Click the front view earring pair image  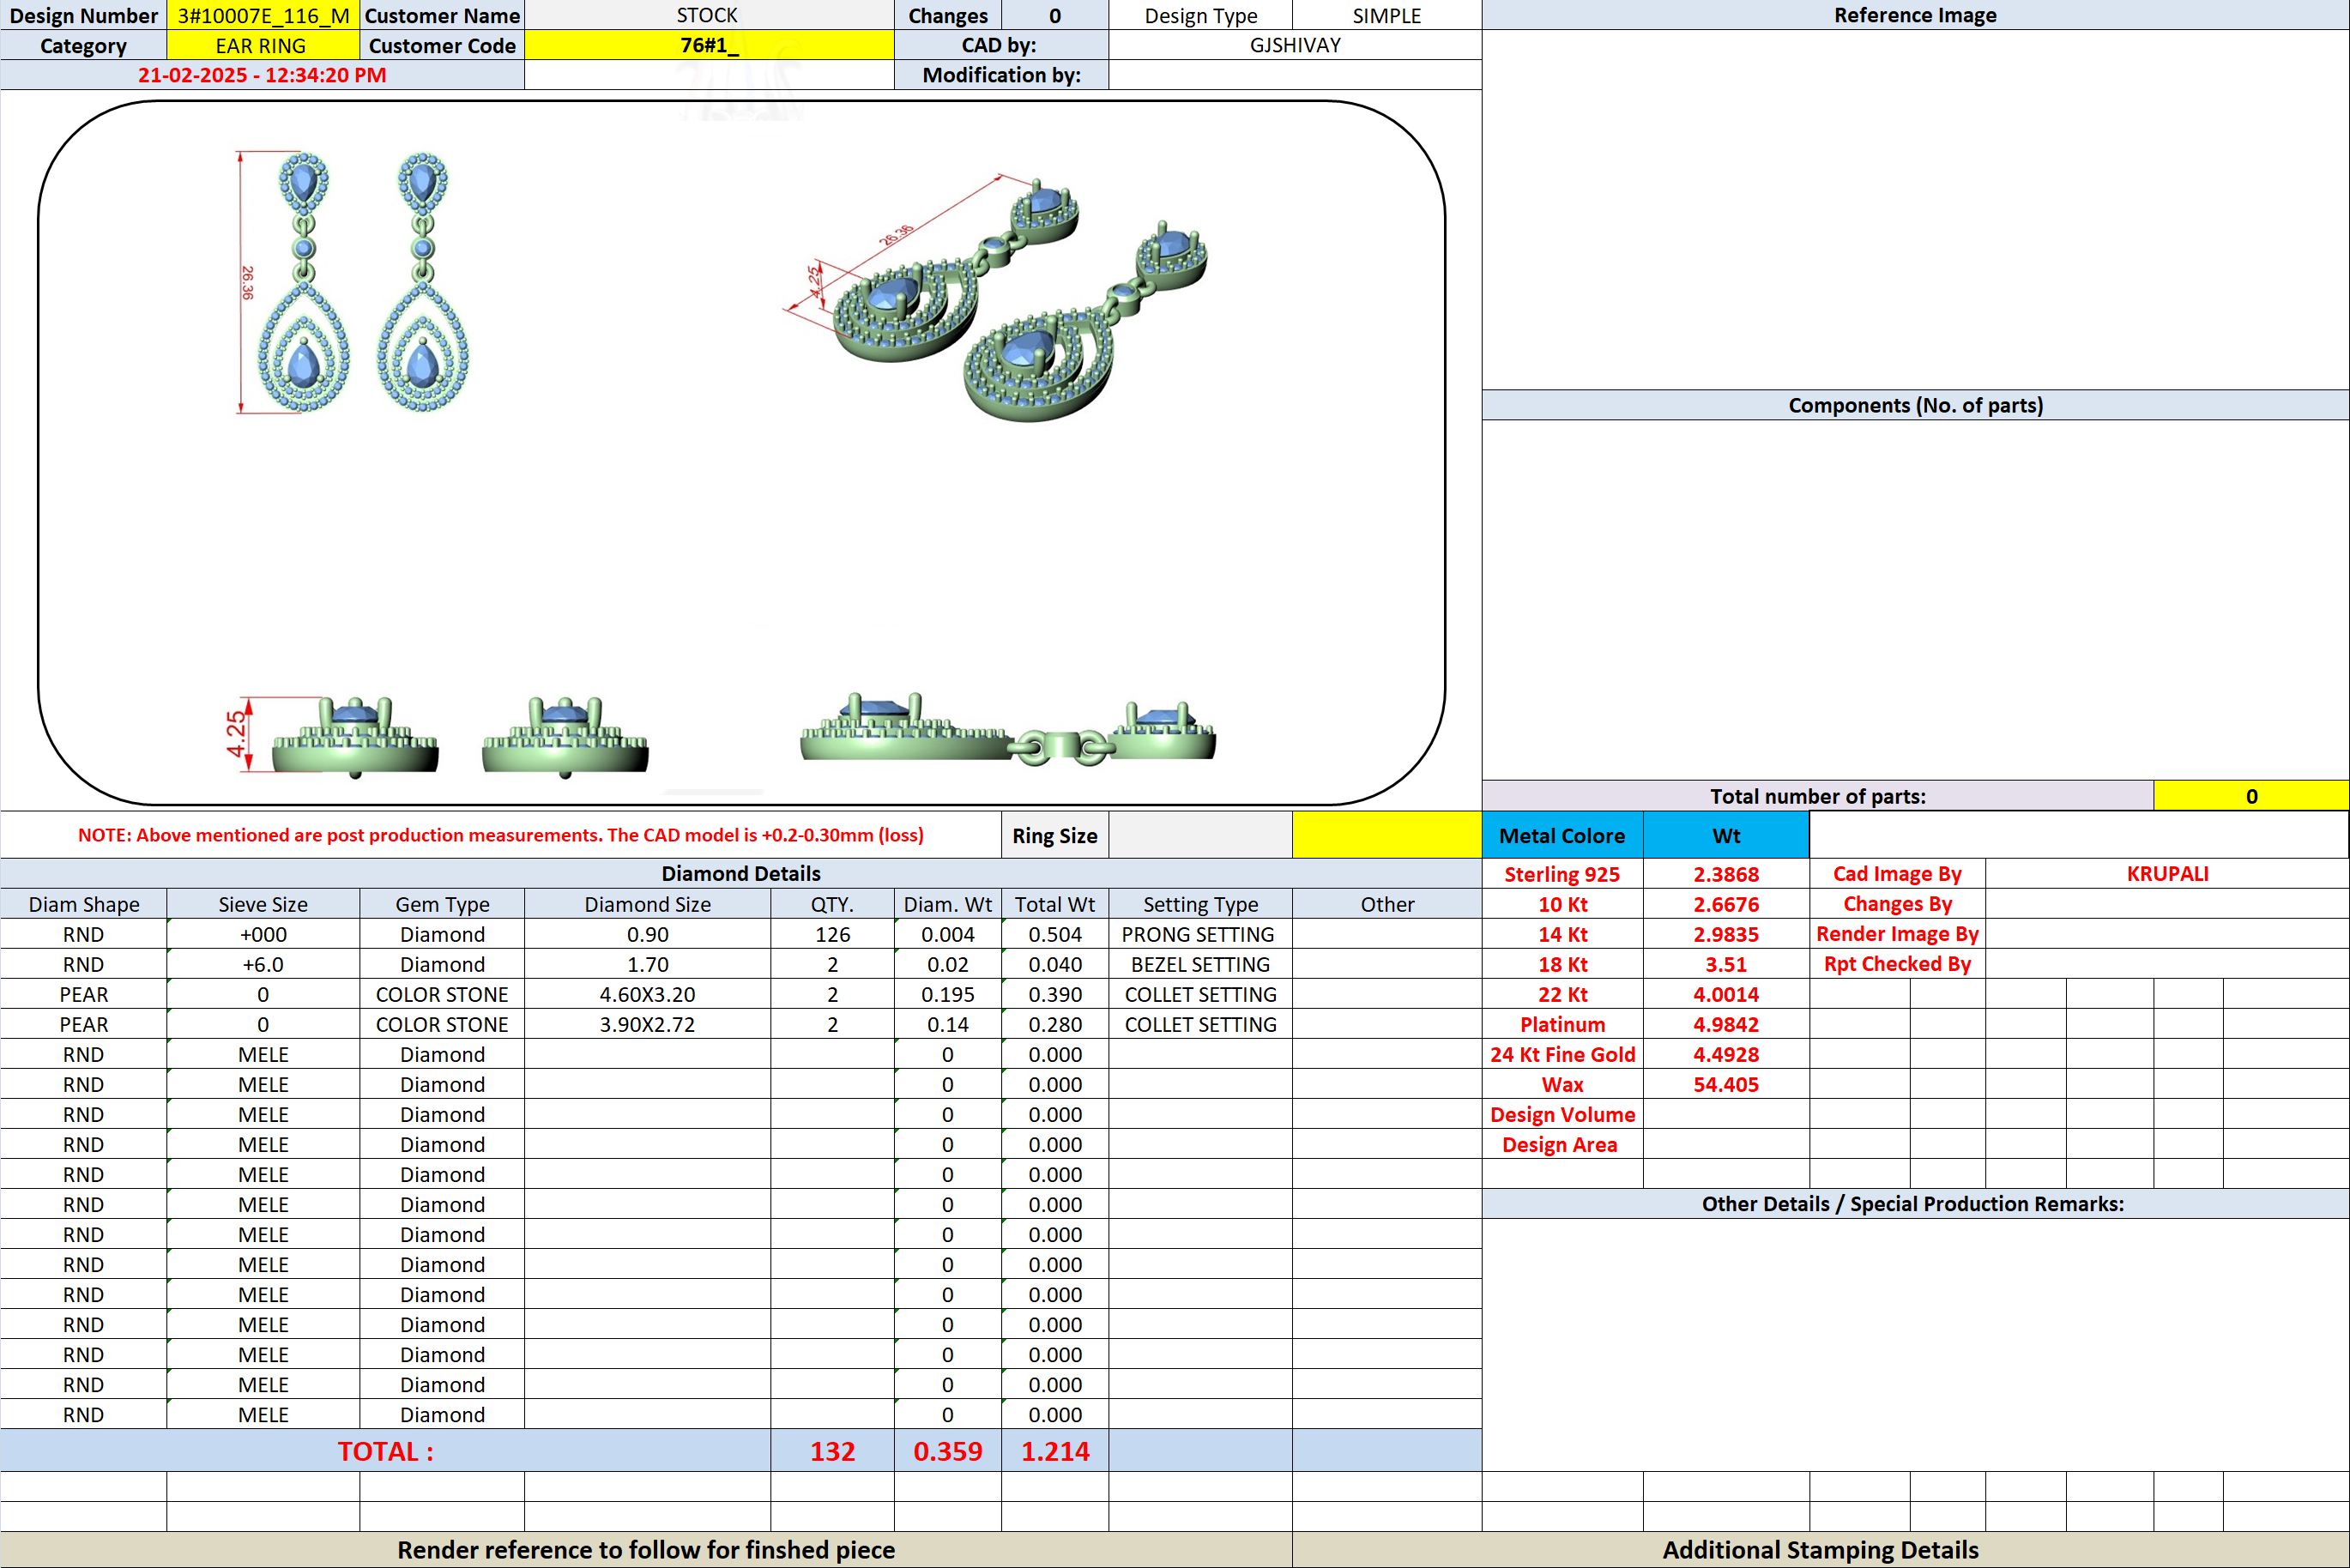pos(353,282)
